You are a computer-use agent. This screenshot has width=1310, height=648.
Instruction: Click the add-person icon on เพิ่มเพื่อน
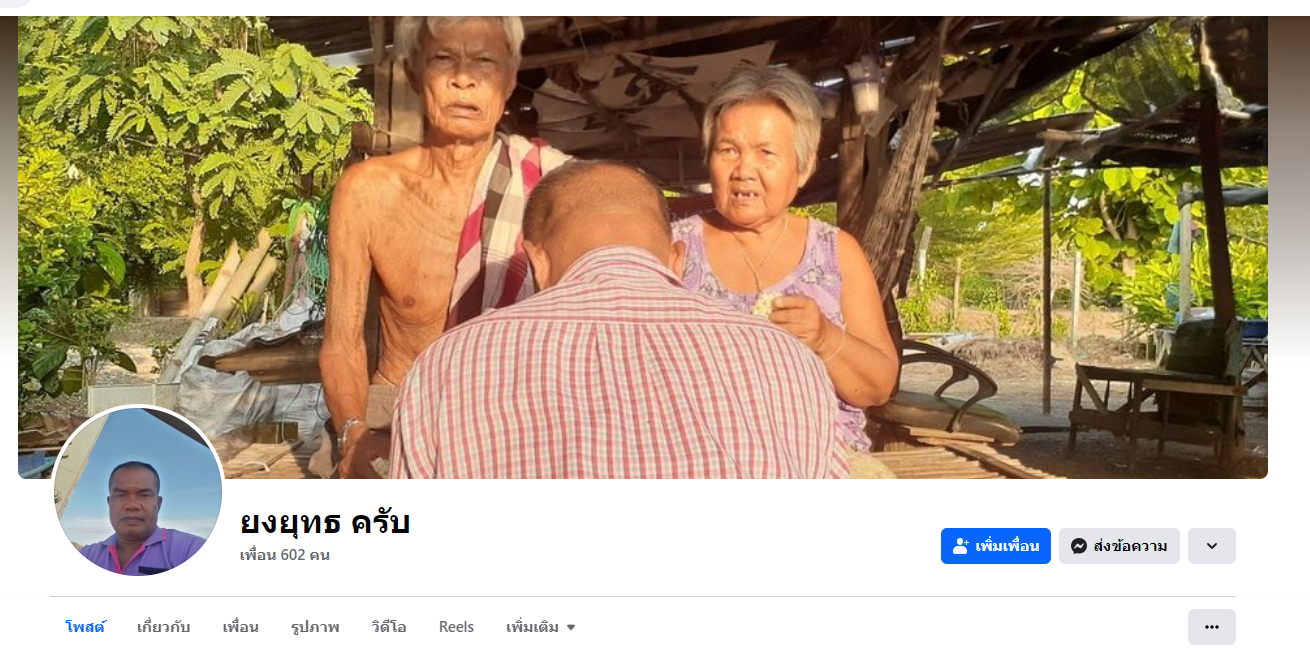[961, 546]
